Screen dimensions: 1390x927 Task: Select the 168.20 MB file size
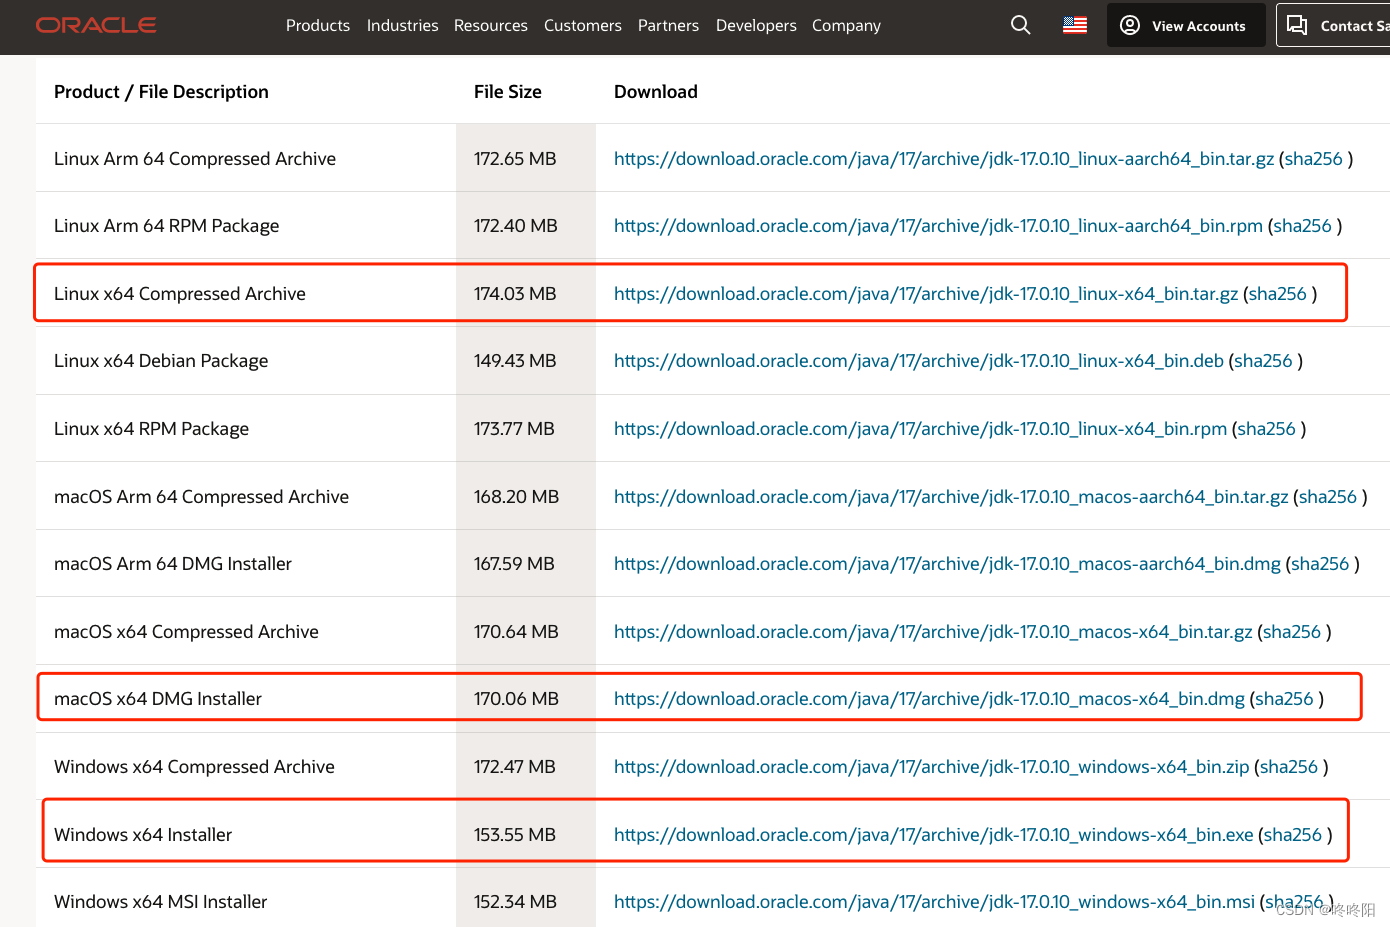click(x=517, y=497)
